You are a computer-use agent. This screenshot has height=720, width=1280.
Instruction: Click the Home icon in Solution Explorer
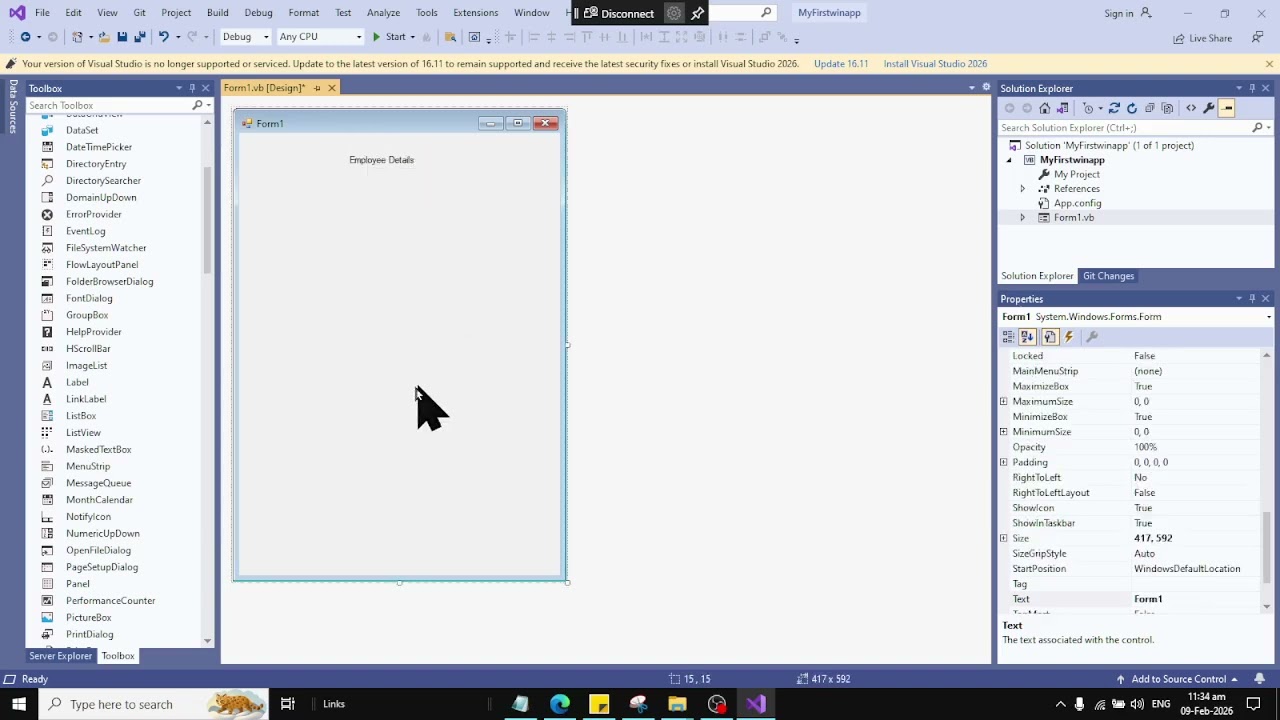[x=1044, y=108]
